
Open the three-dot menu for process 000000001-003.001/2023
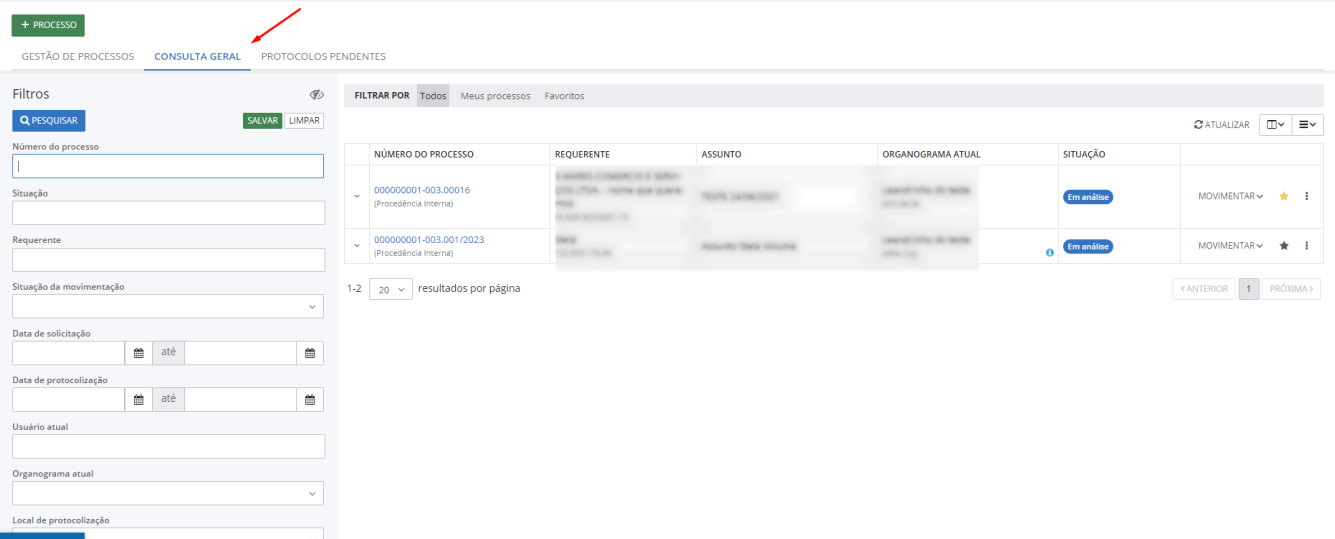(x=1306, y=246)
